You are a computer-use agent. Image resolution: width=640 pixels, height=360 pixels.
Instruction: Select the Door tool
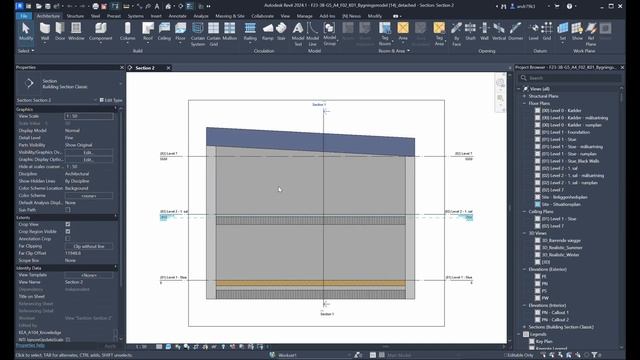pyautogui.click(x=60, y=31)
